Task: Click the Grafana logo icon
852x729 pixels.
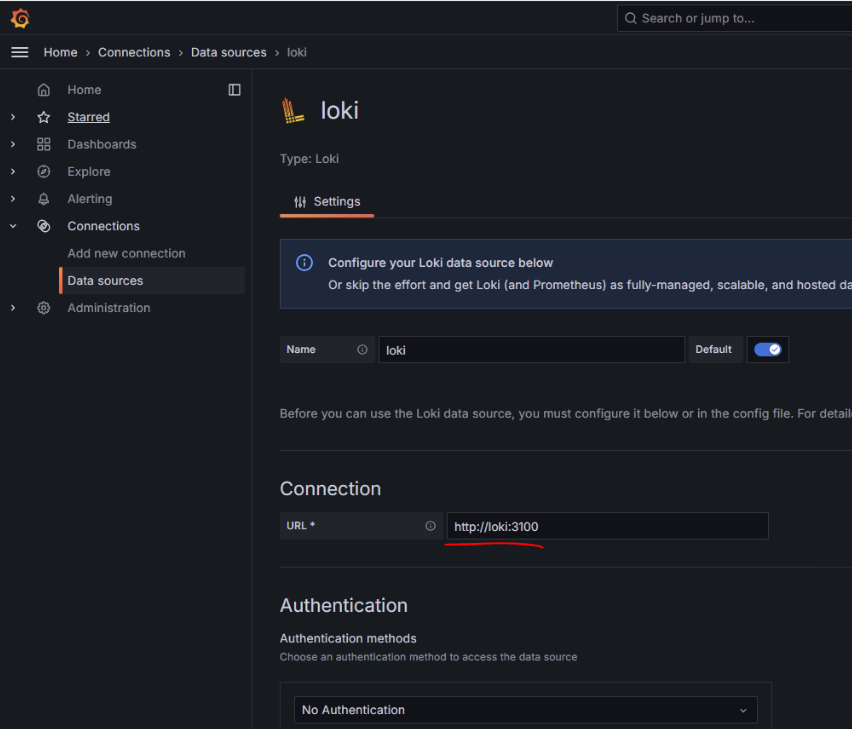Action: (20, 18)
